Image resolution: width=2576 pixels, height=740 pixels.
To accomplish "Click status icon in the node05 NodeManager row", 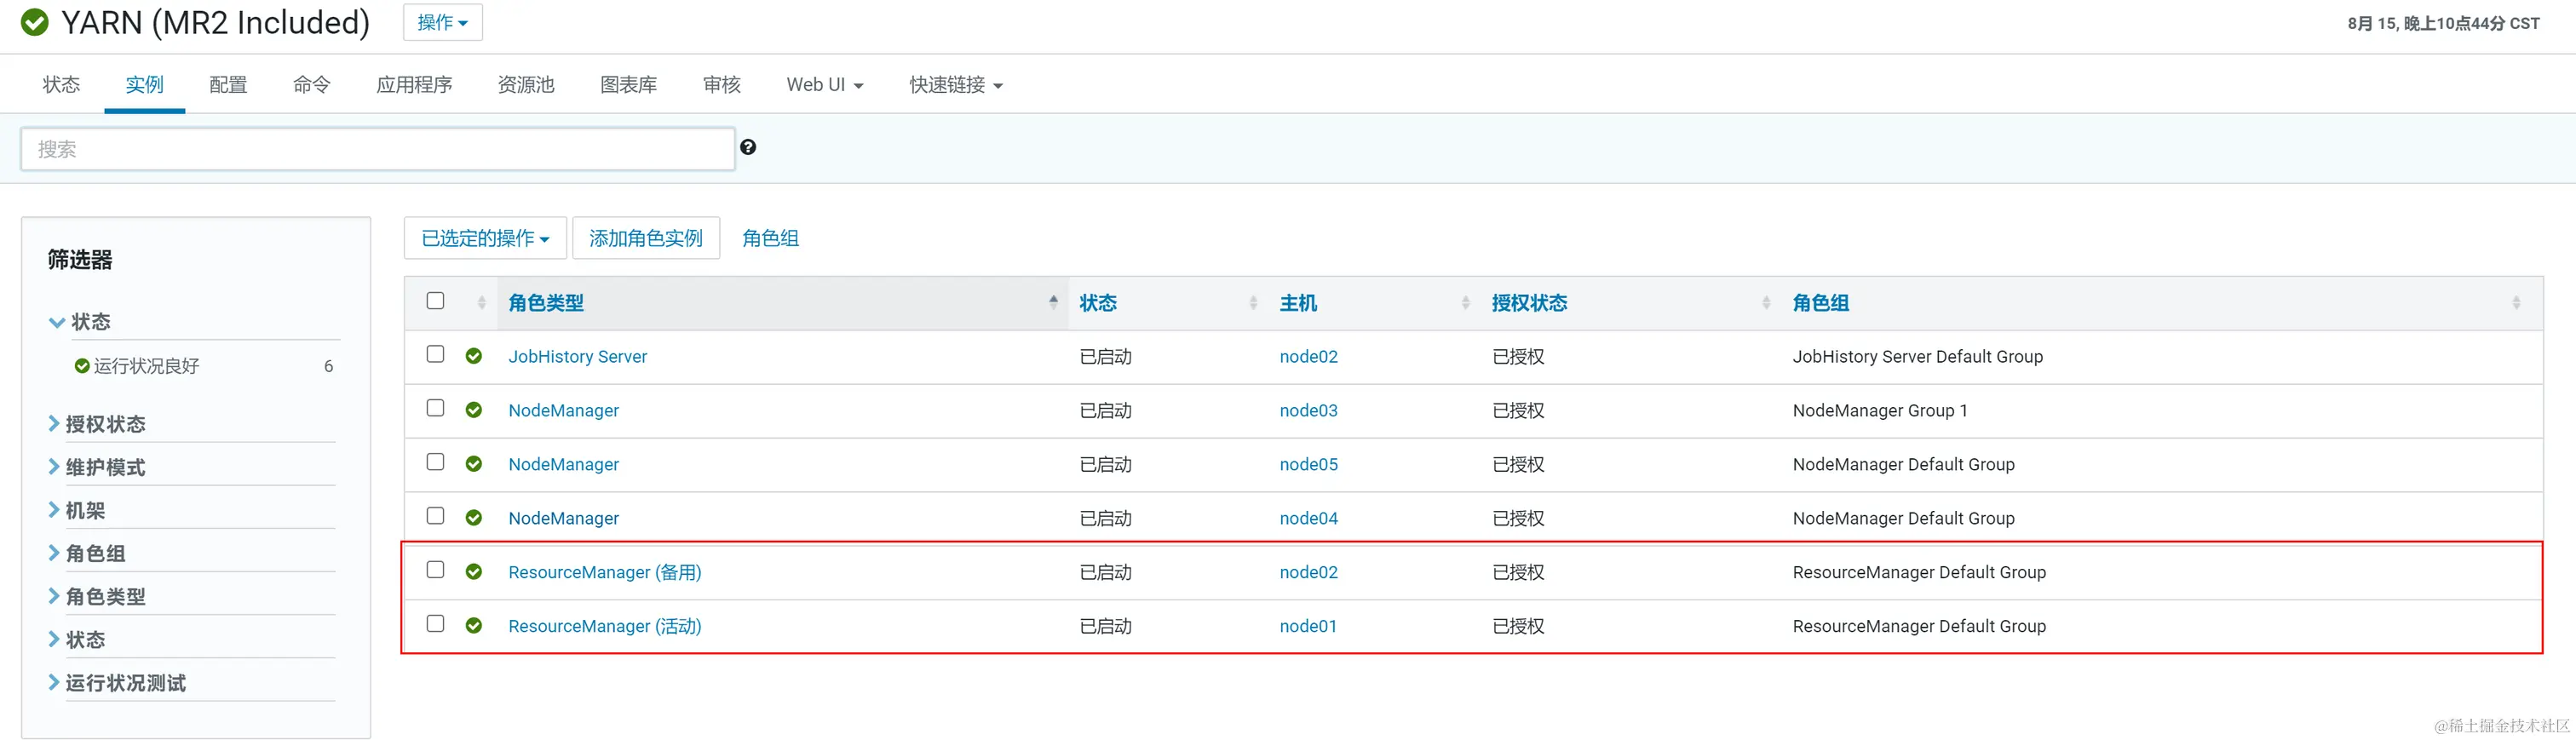I will [x=474, y=464].
